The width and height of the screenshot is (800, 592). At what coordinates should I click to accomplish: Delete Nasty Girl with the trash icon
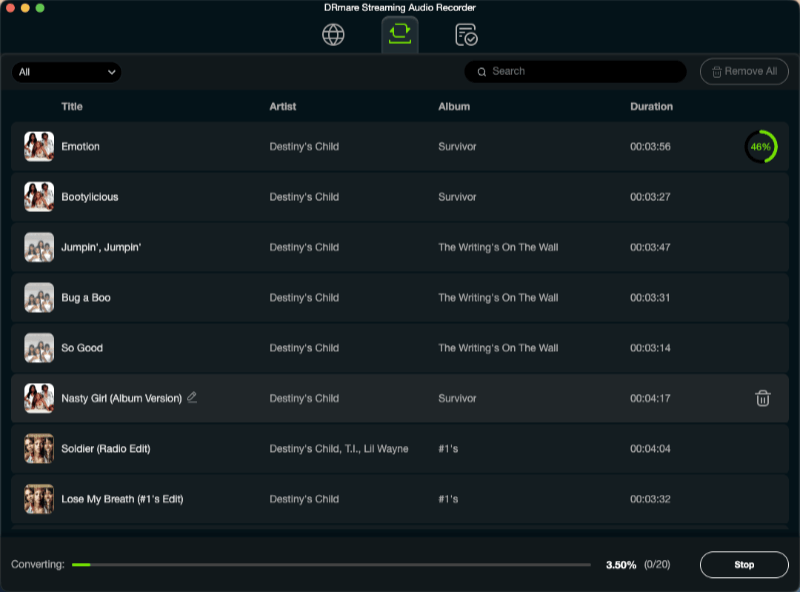pyautogui.click(x=763, y=398)
